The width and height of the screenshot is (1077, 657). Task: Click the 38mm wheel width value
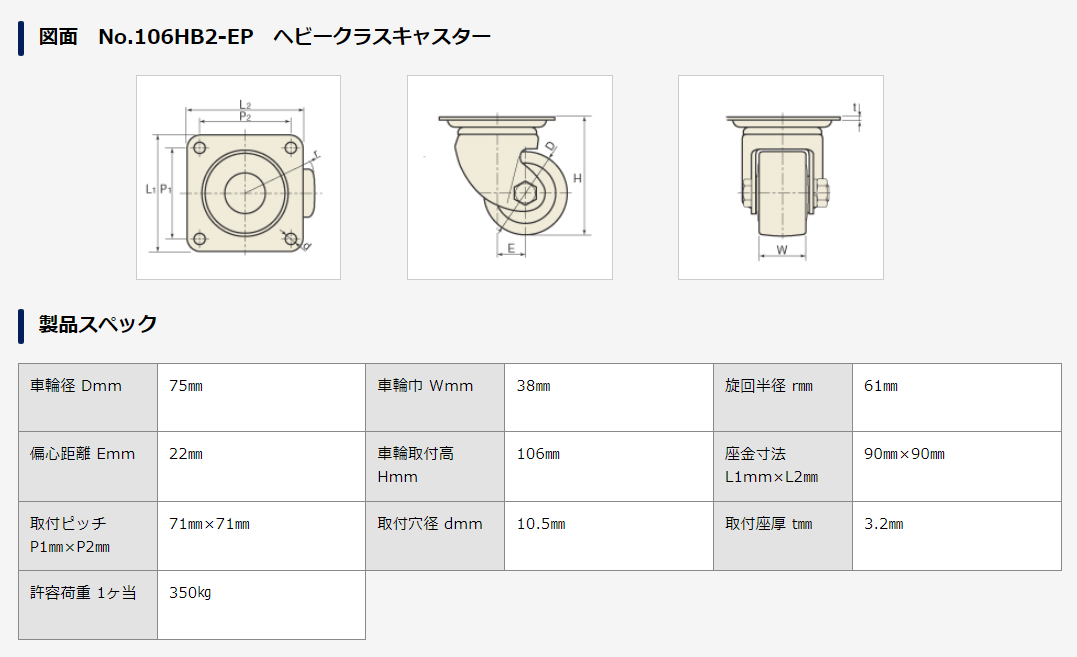pyautogui.click(x=534, y=386)
